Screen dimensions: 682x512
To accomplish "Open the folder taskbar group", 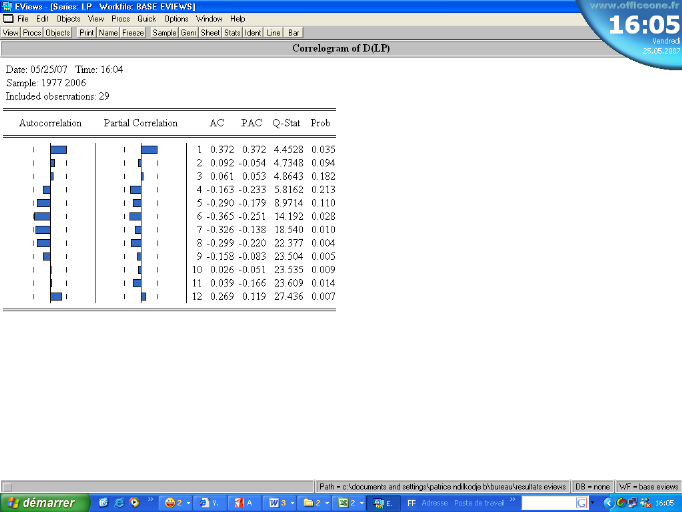I will pos(313,503).
